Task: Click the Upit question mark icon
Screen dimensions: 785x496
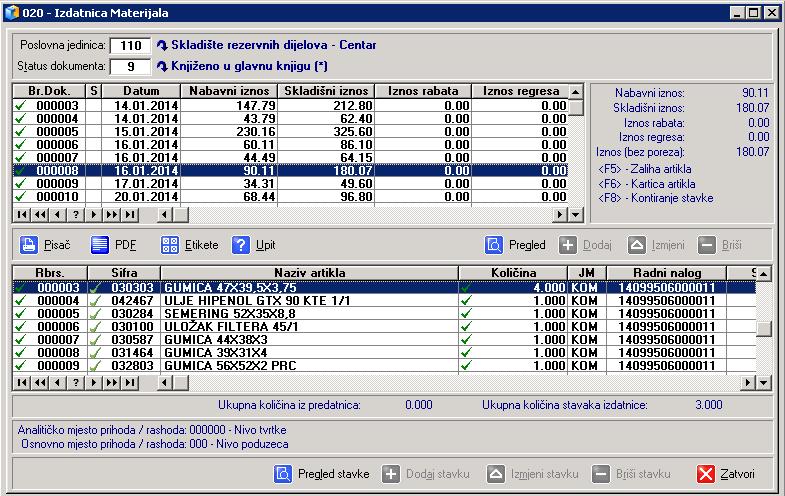Action: 241,245
